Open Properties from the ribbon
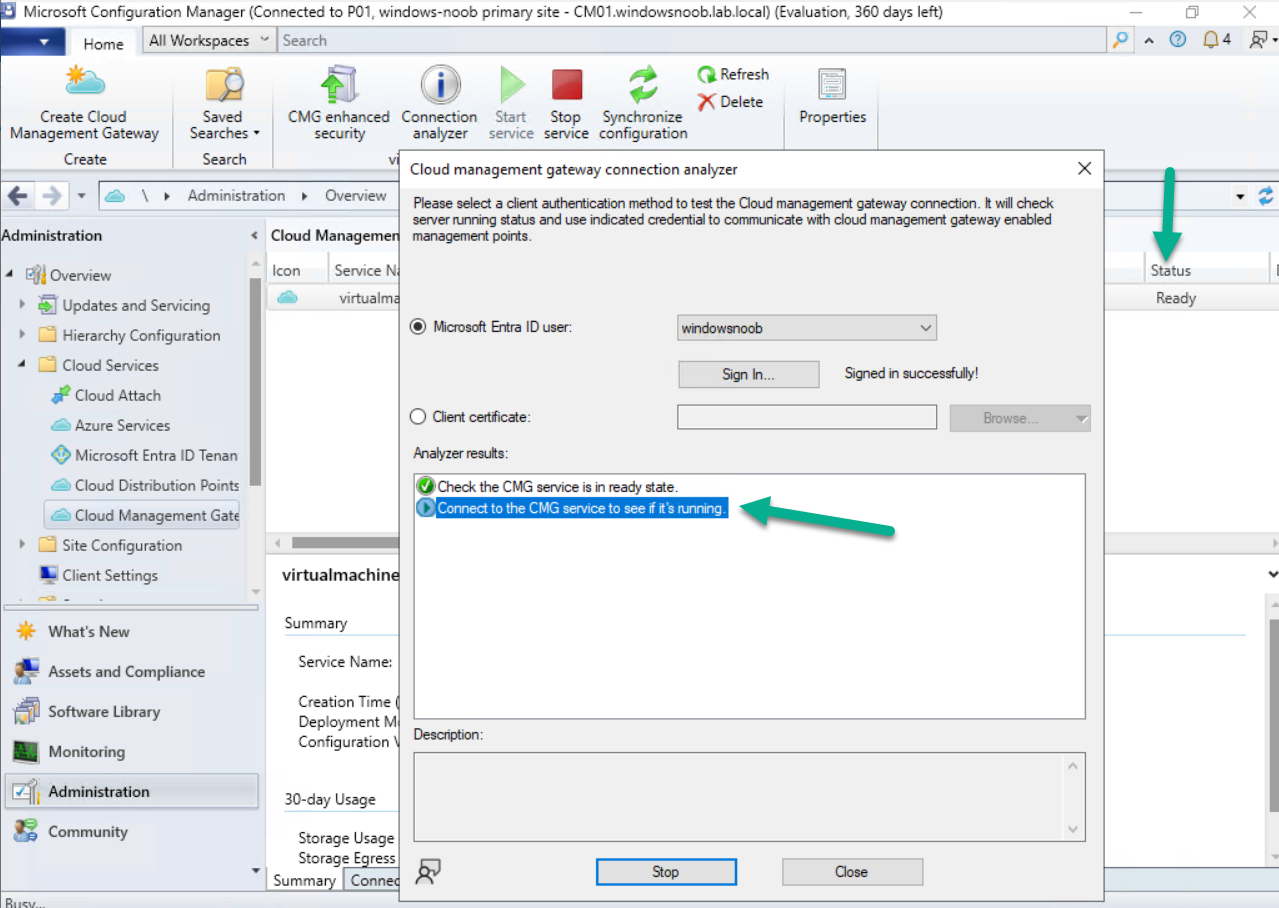This screenshot has width=1279, height=908. (833, 97)
